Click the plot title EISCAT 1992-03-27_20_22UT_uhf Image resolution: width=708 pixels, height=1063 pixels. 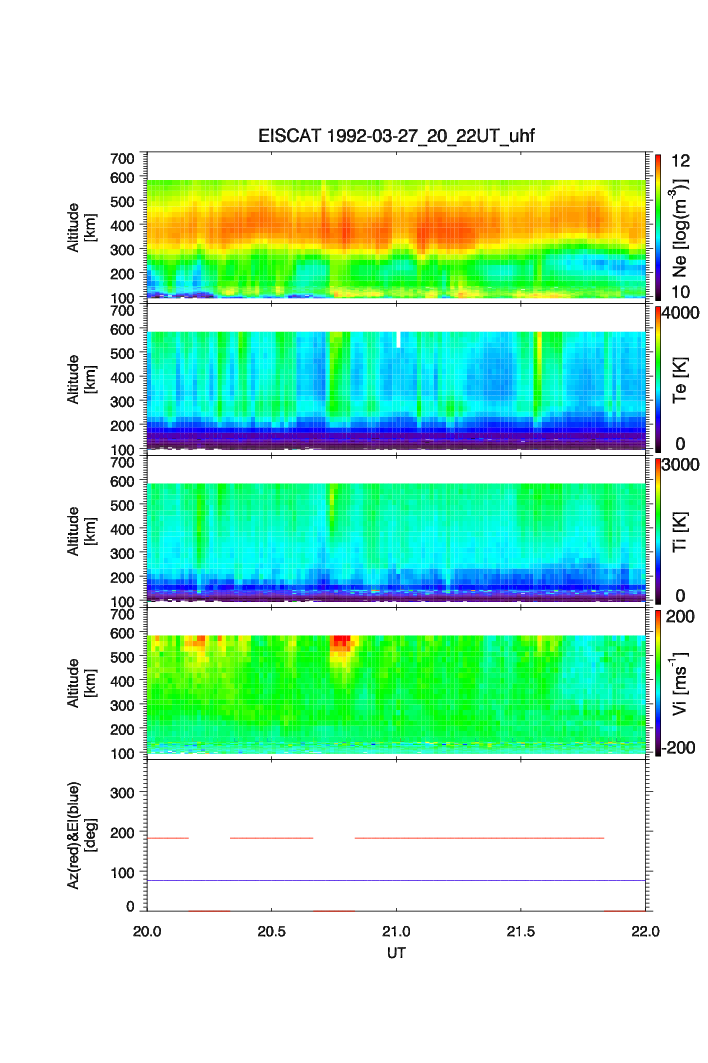(396, 136)
